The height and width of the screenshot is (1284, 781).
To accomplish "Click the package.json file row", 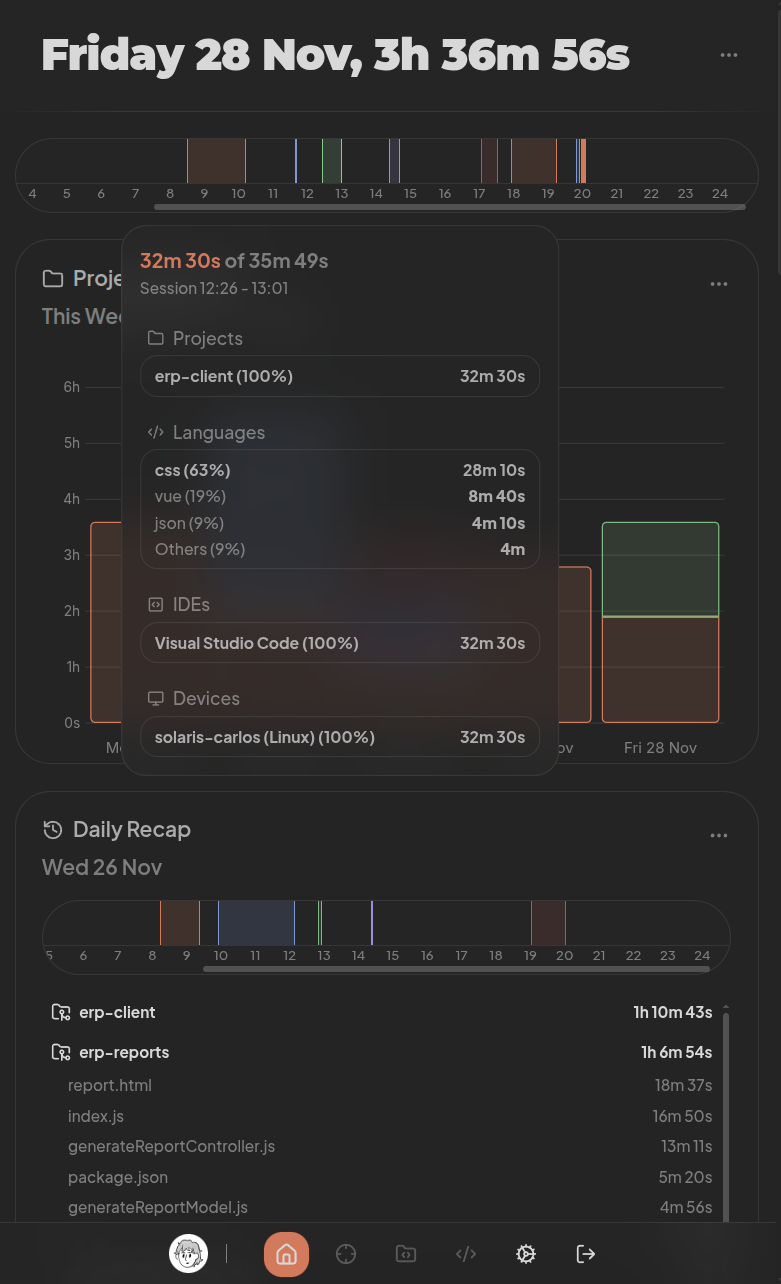I will coord(118,1177).
